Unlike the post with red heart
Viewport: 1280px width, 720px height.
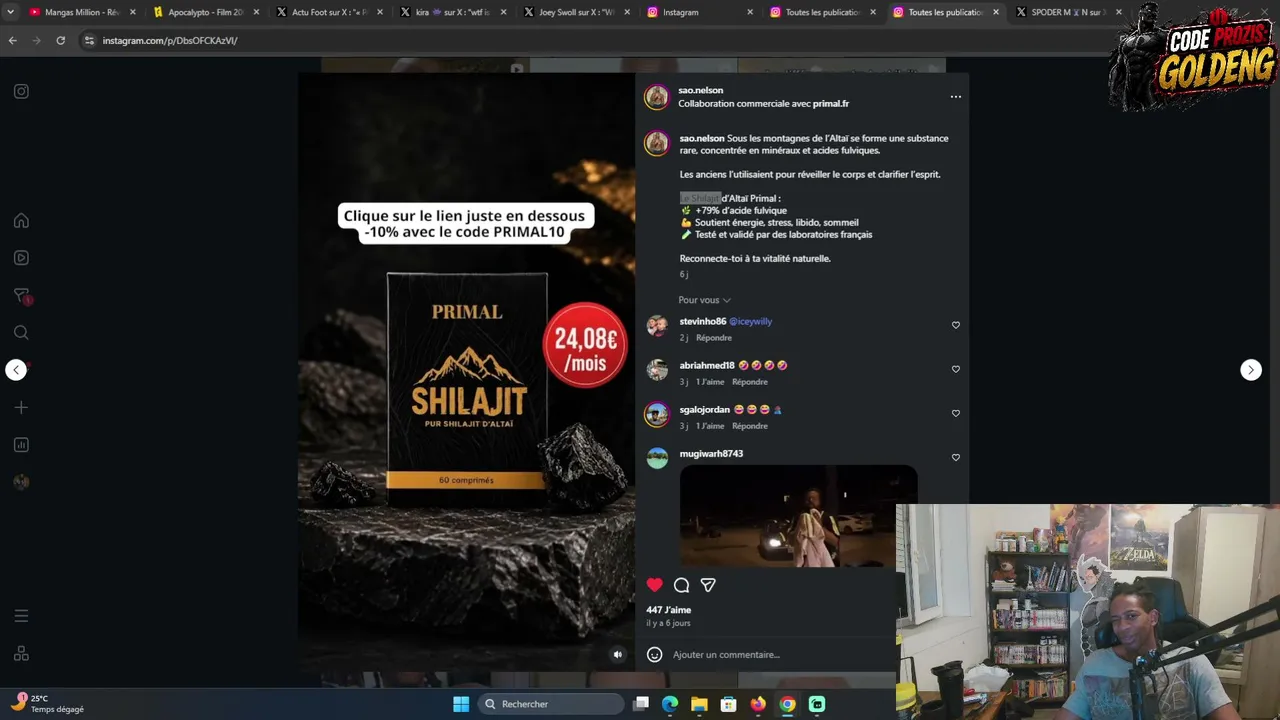coord(654,585)
